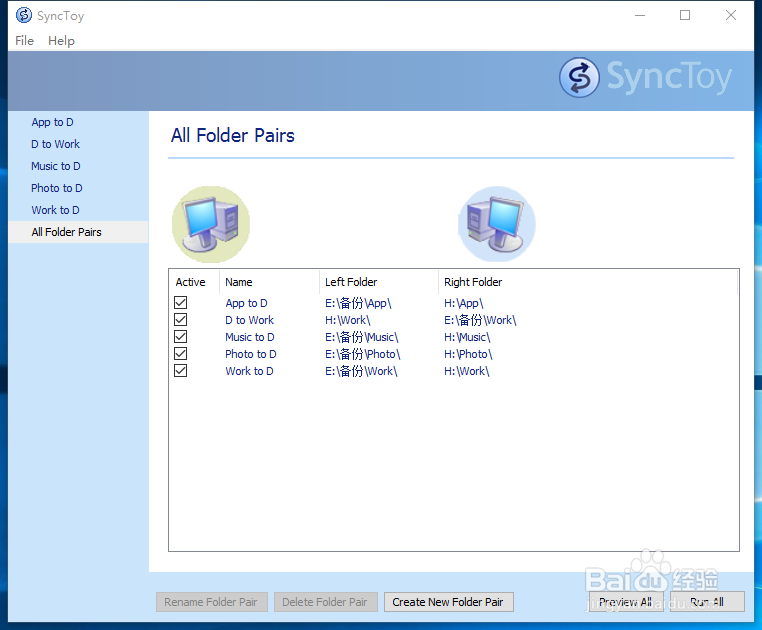Click Music to D name in table
Image resolution: width=762 pixels, height=630 pixels.
250,337
